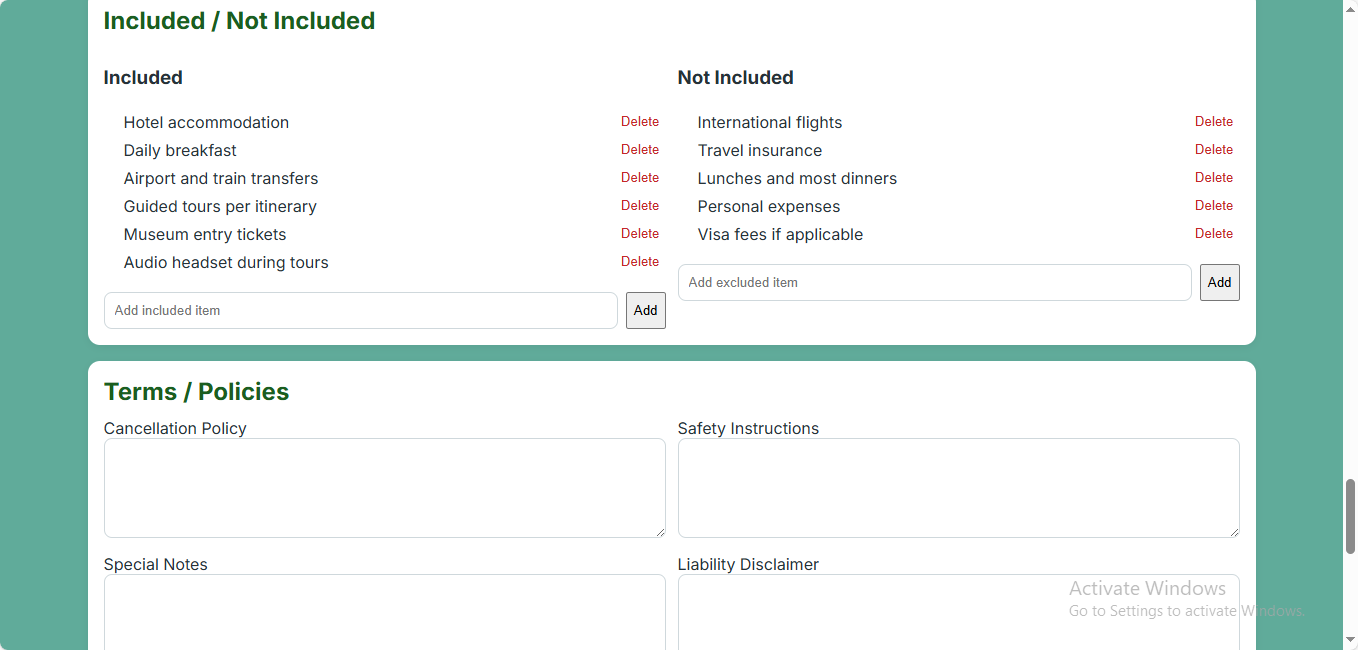Delete Museum entry tickets item
Image resolution: width=1358 pixels, height=650 pixels.
[x=639, y=234]
